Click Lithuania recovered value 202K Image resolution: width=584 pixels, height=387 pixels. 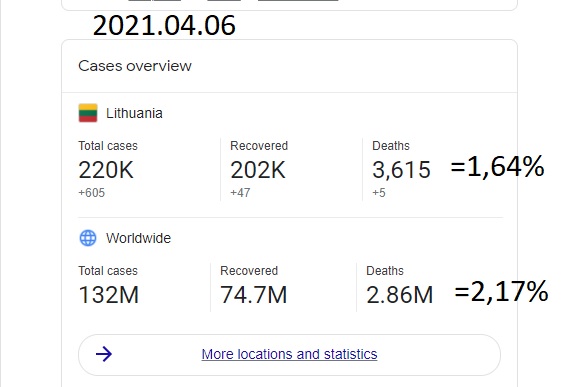(x=258, y=170)
